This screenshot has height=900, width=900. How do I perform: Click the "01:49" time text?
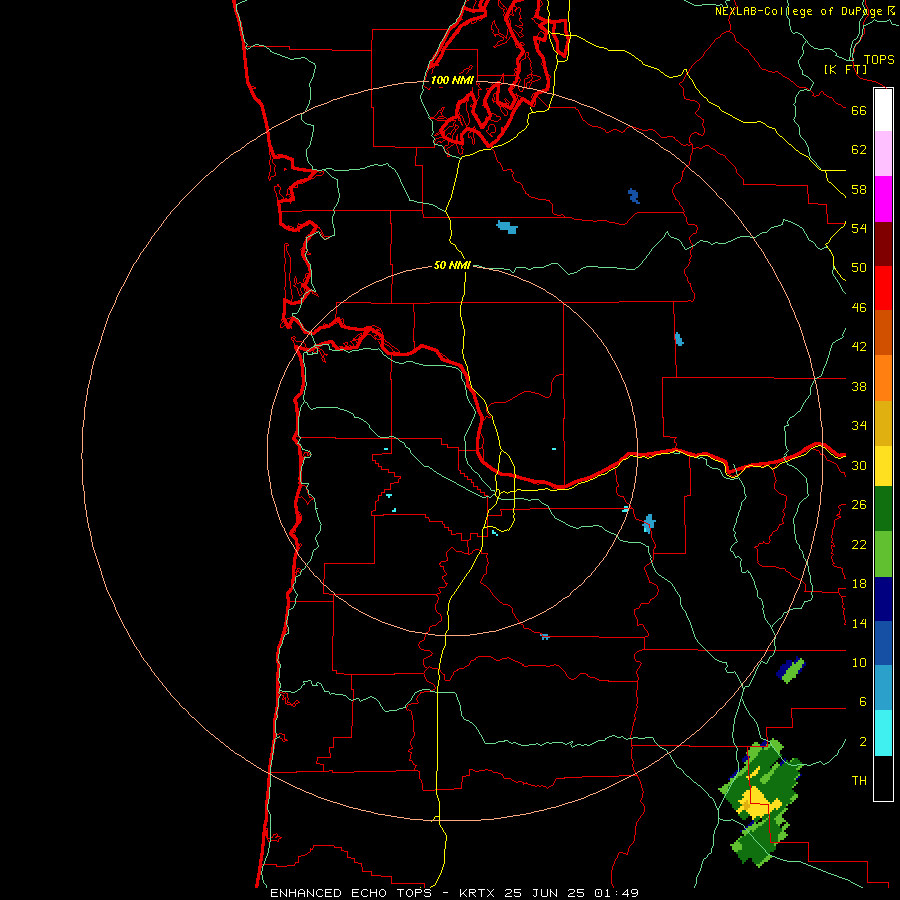[616, 893]
